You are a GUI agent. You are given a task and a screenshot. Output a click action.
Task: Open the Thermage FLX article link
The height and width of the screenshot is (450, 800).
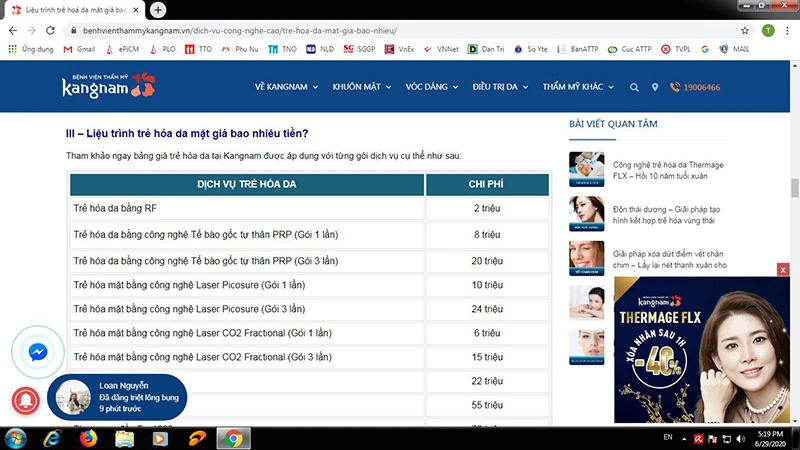tap(668, 170)
